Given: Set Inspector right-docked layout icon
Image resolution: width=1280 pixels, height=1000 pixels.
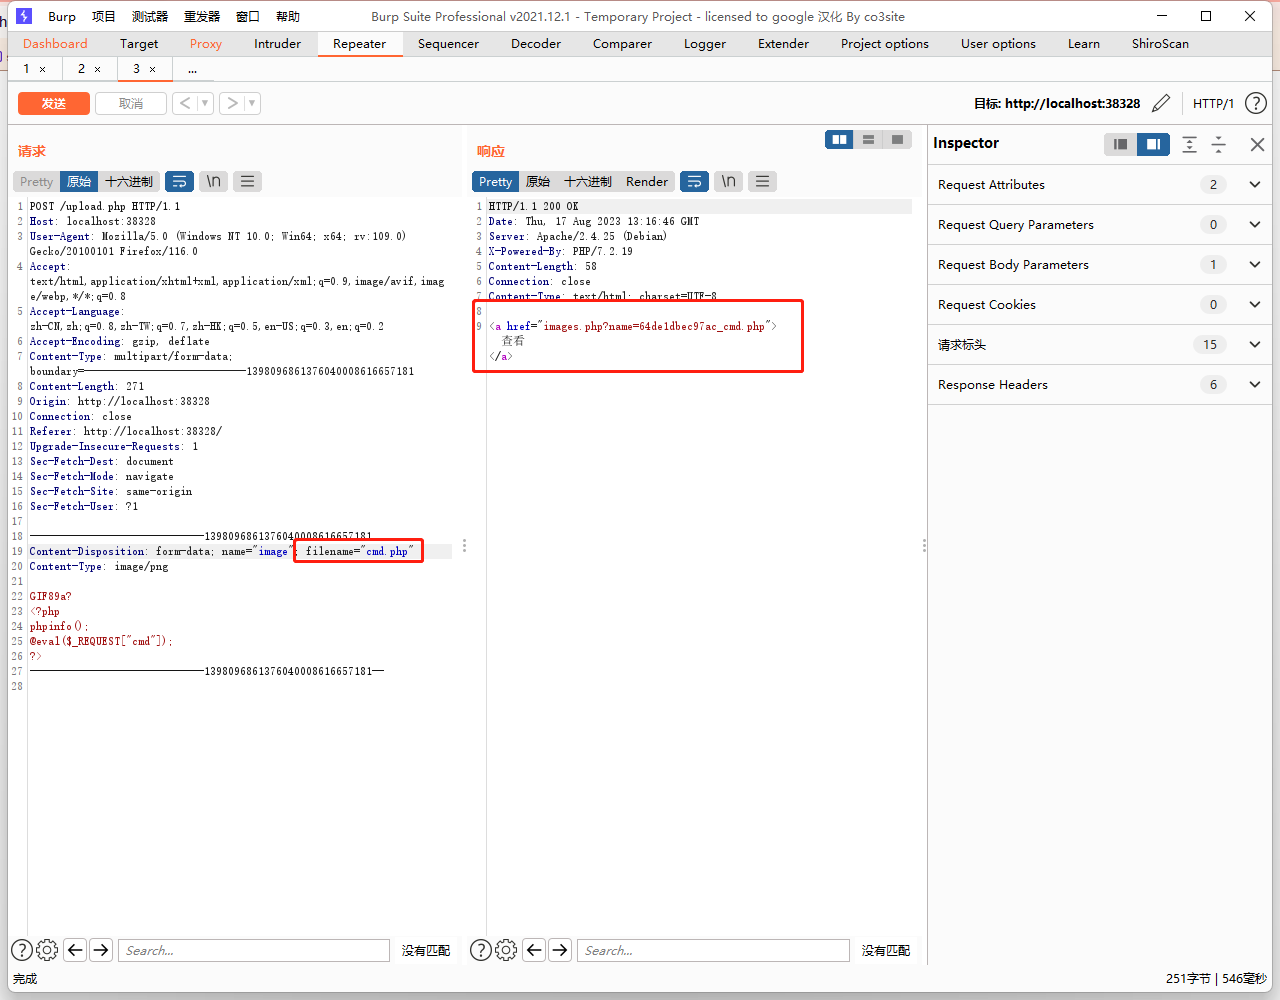Looking at the screenshot, I should (1153, 144).
